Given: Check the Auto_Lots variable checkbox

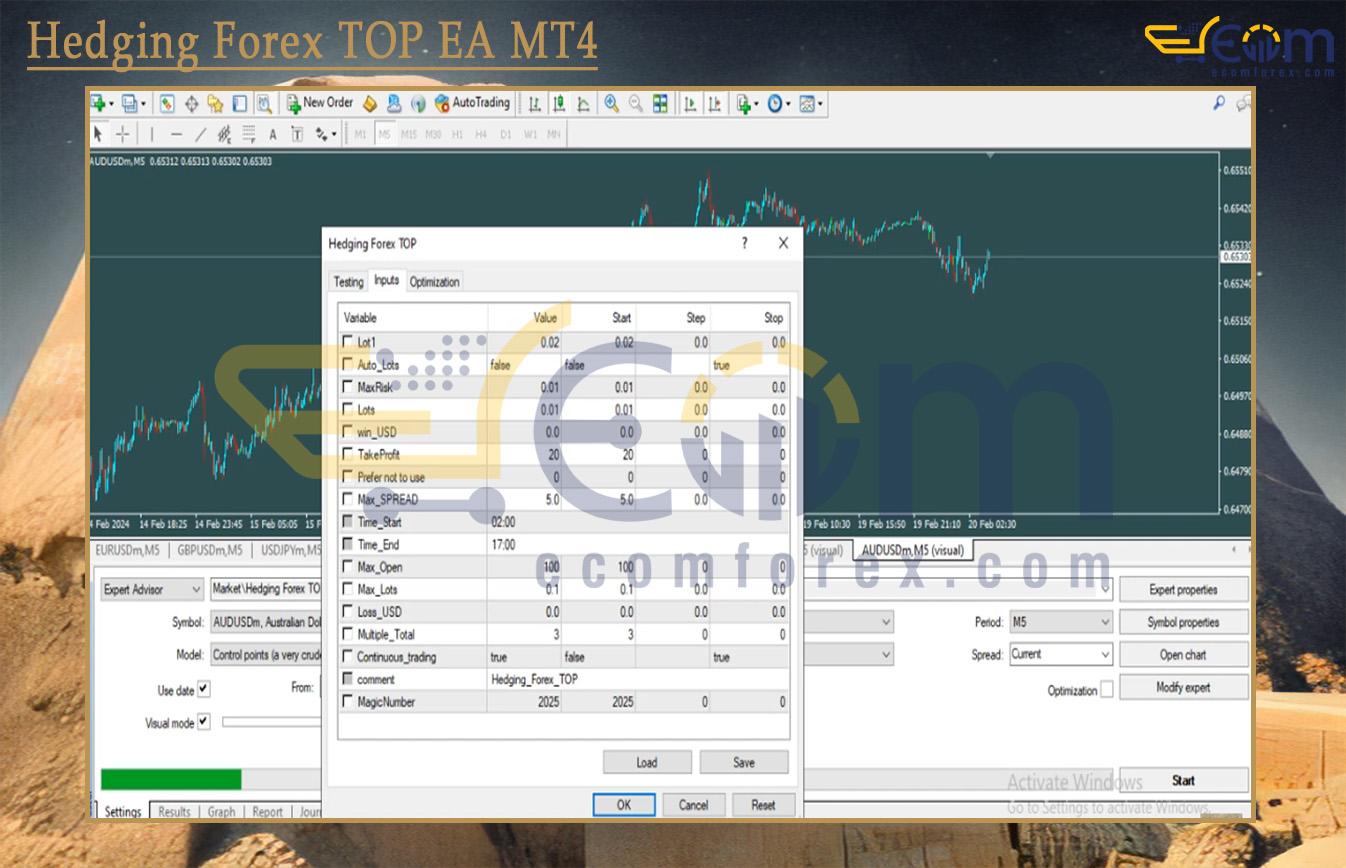Looking at the screenshot, I should point(348,365).
